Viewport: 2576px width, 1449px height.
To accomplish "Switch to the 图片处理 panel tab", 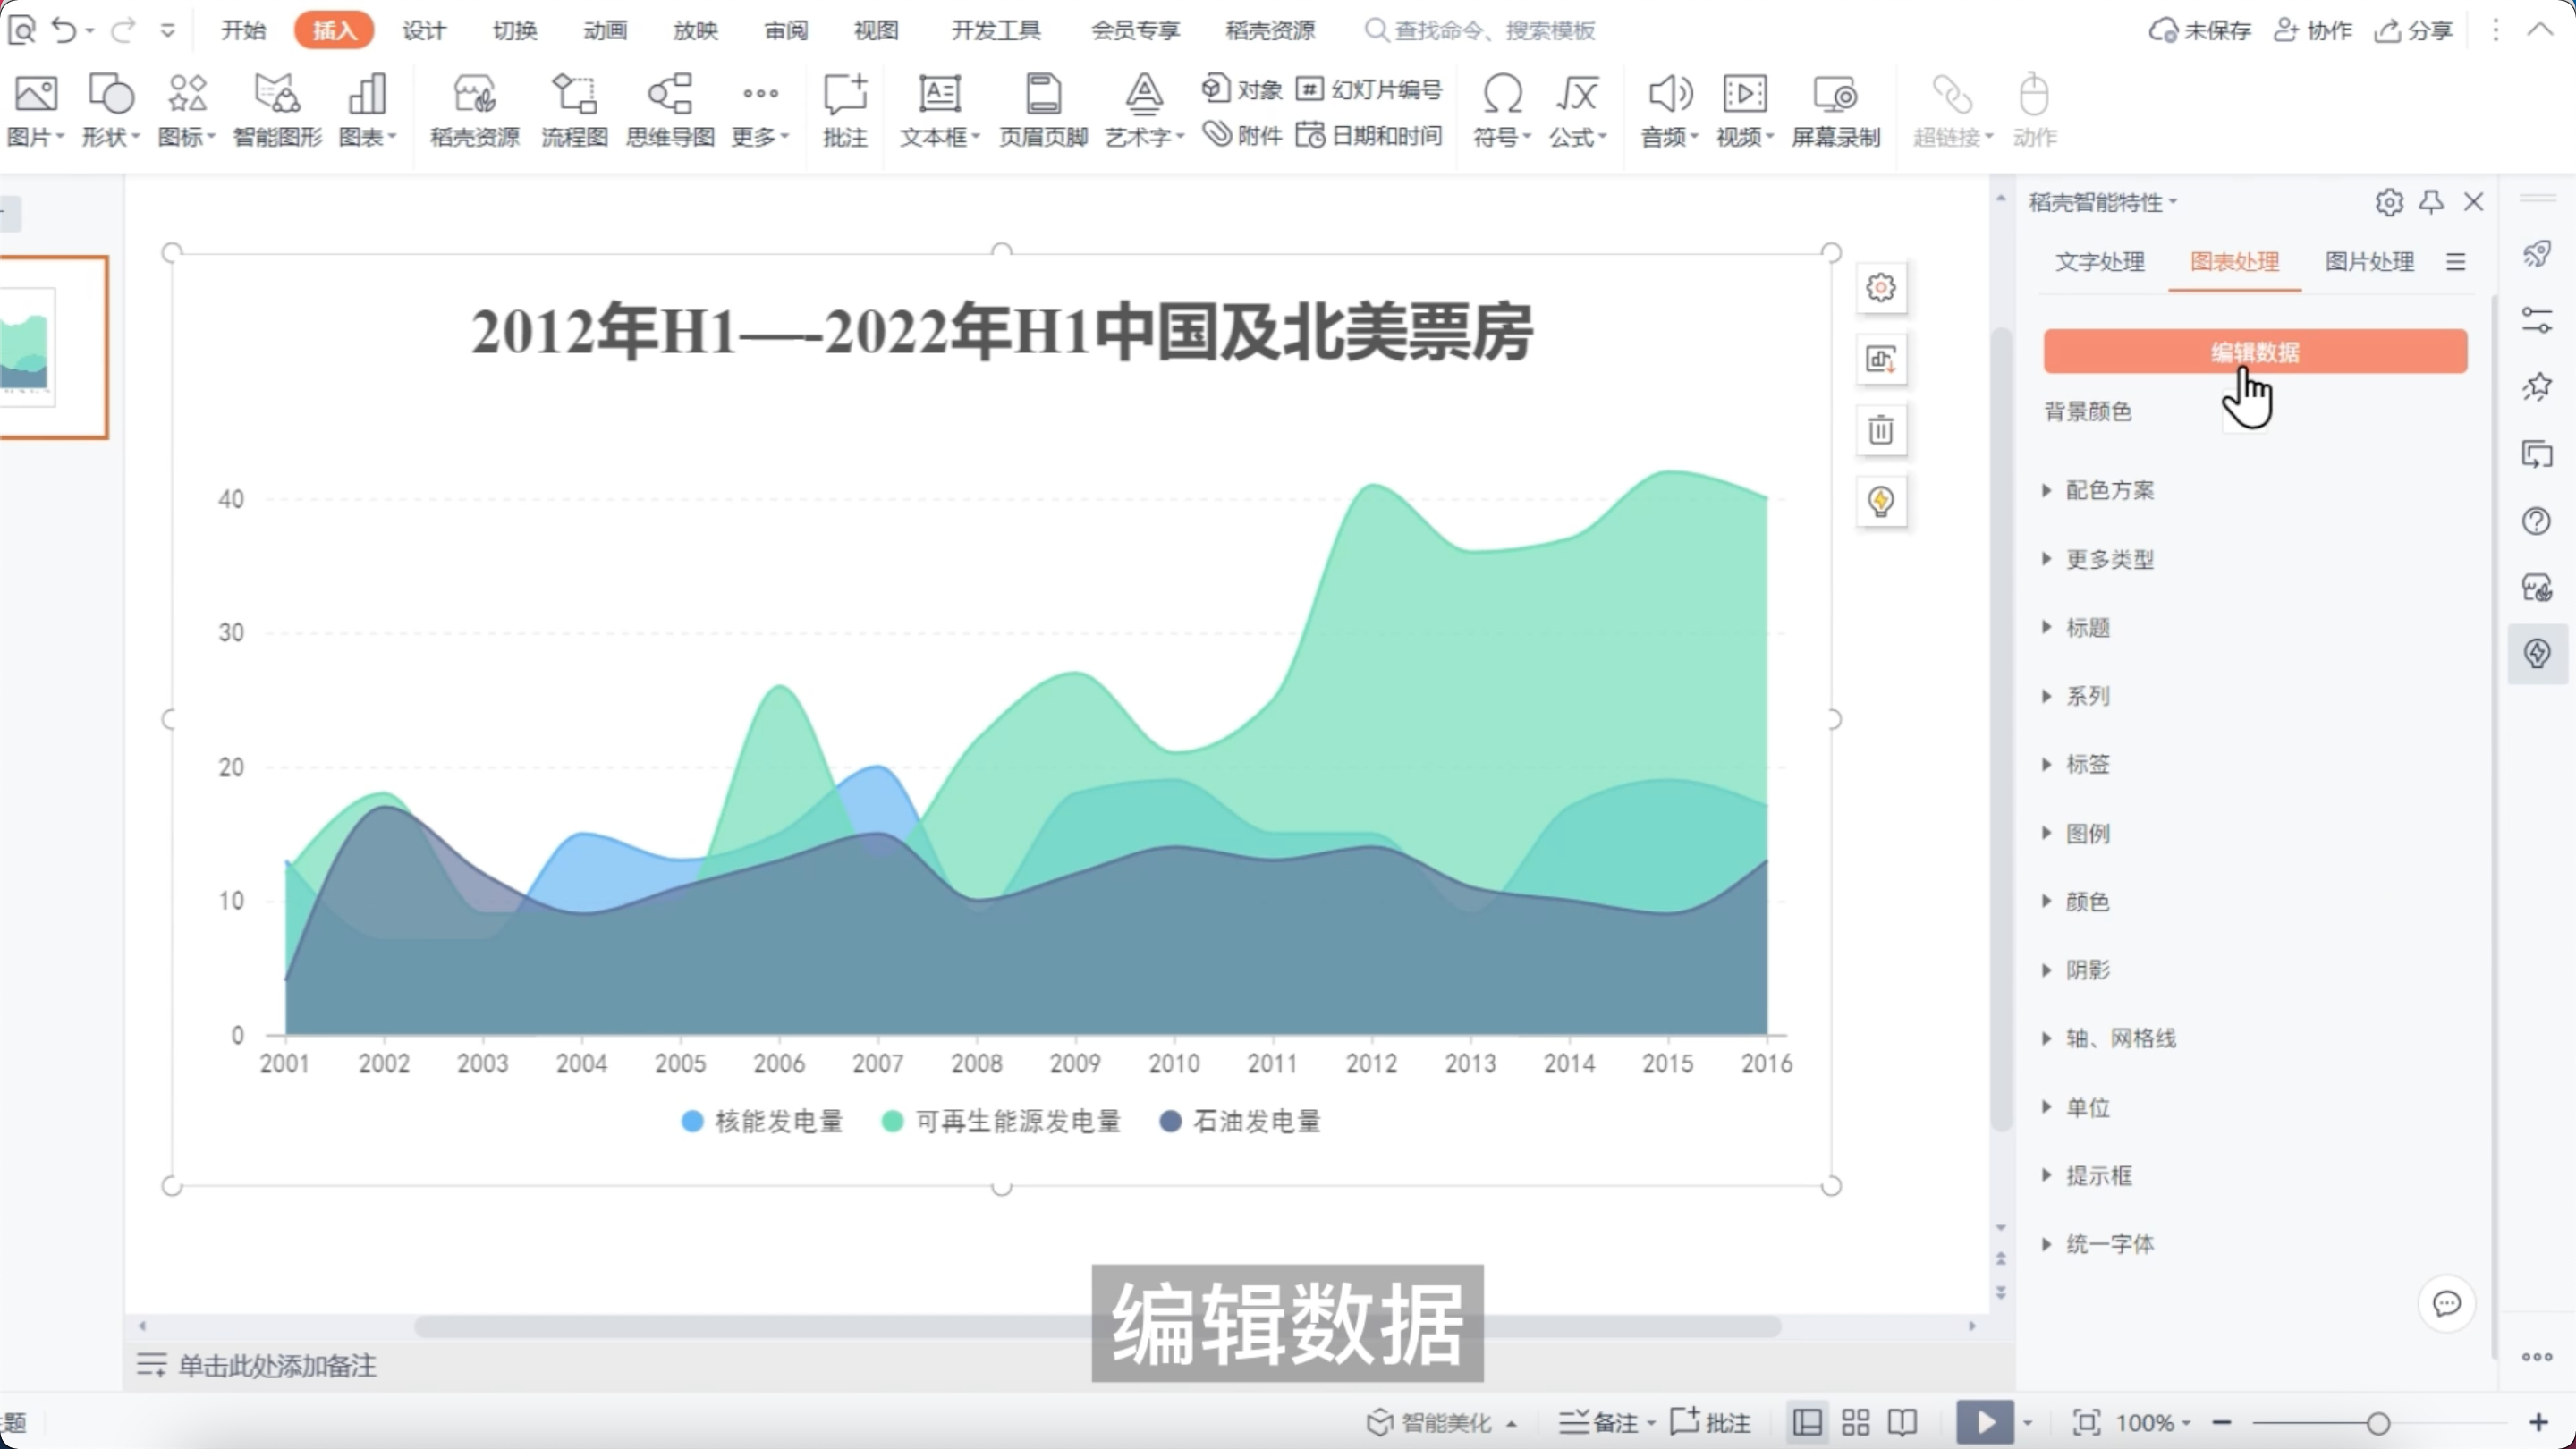I will pyautogui.click(x=2369, y=262).
